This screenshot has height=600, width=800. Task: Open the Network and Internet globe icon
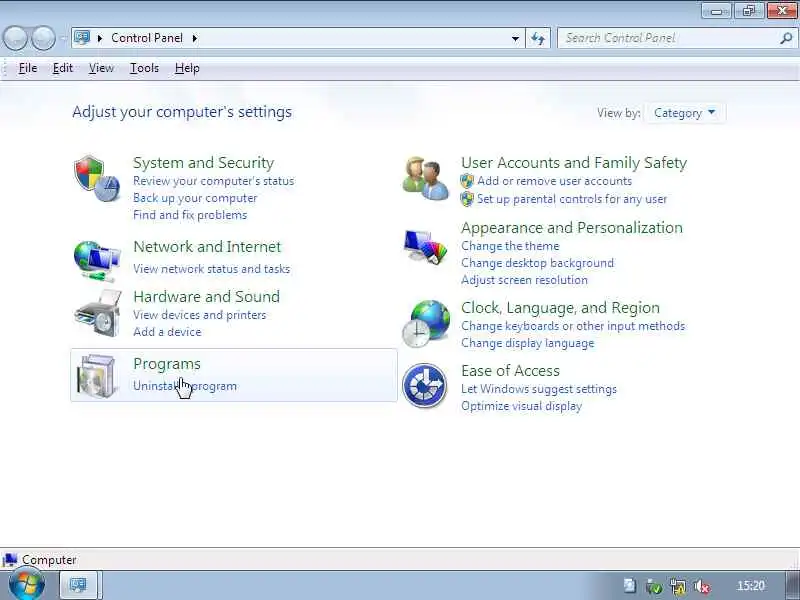pyautogui.click(x=97, y=261)
